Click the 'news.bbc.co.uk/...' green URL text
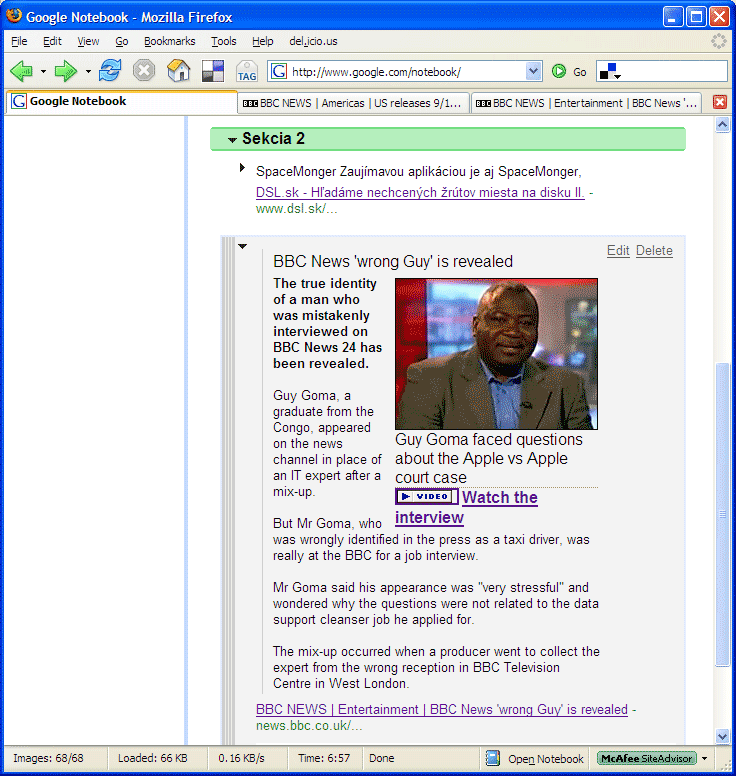The width and height of the screenshot is (736, 776). coord(309,726)
